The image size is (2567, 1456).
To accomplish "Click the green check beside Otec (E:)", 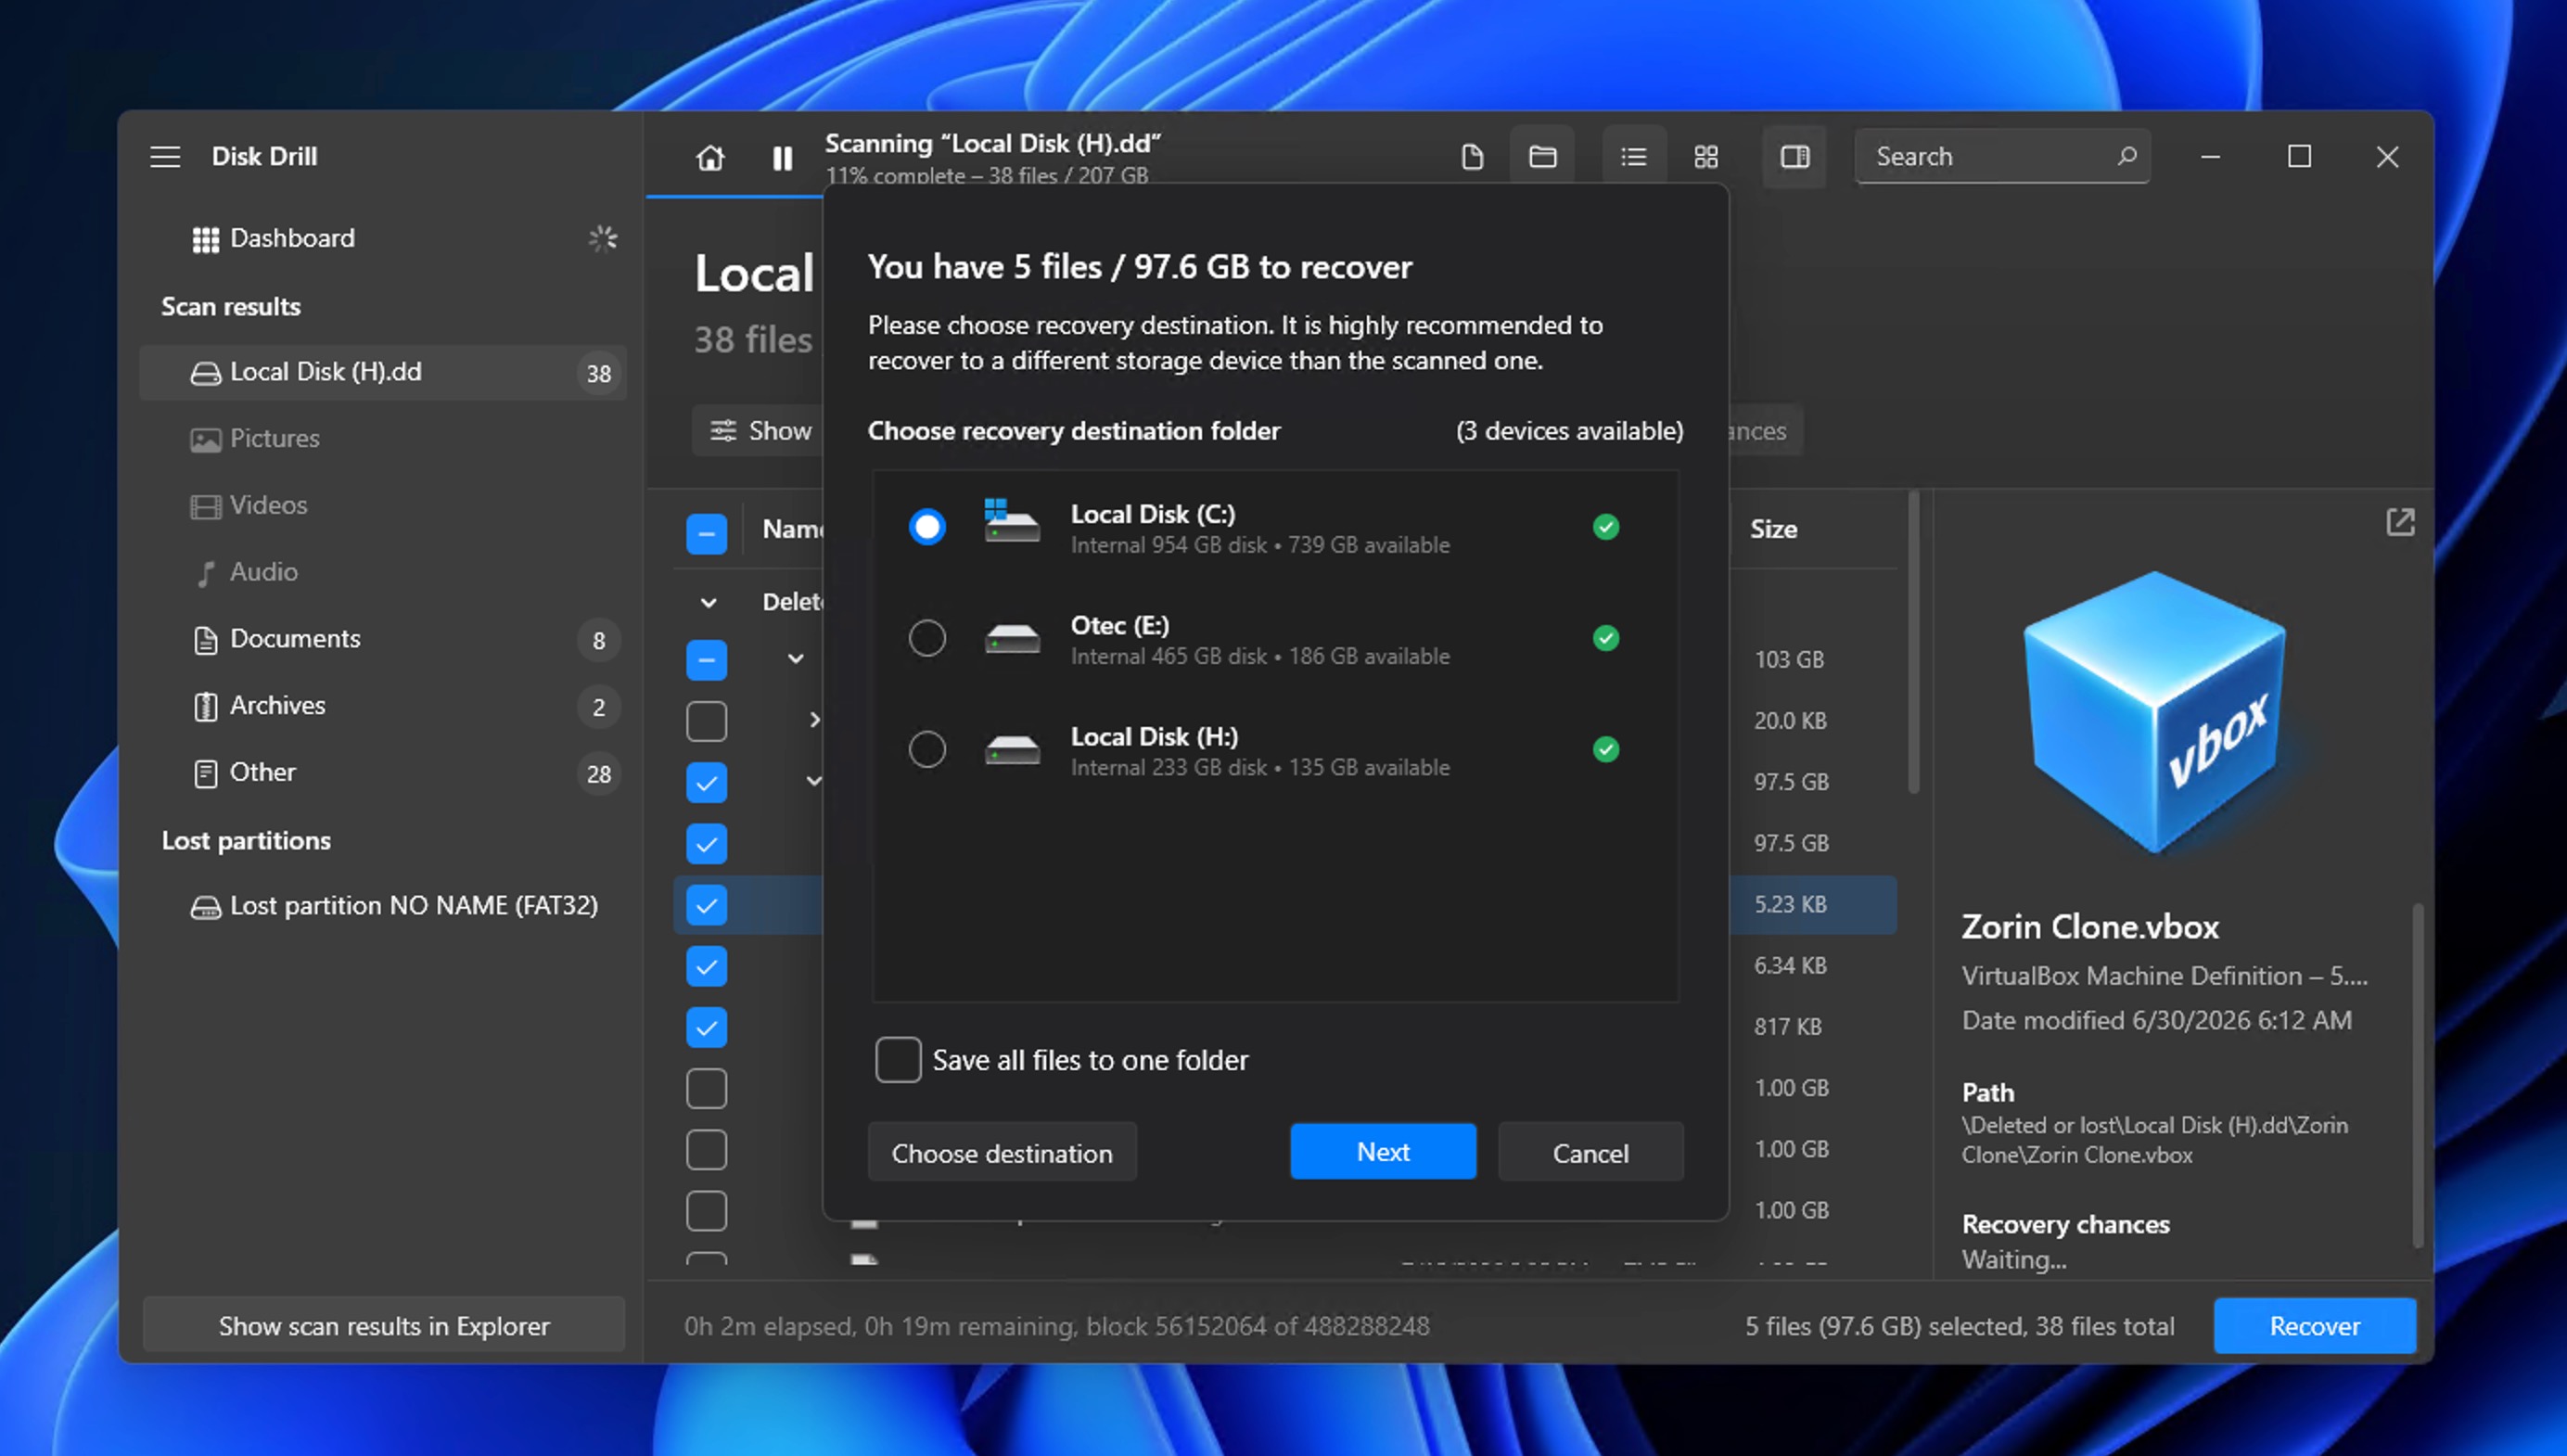I will click(1606, 638).
